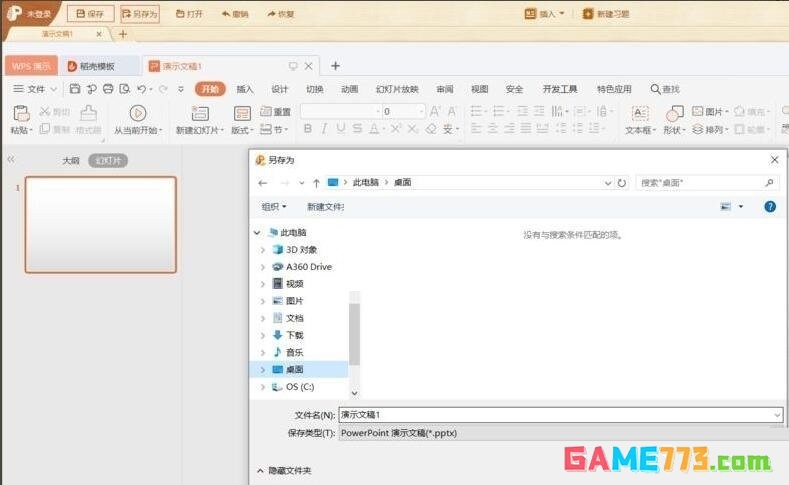Click the Text Box (文本框) icon
The height and width of the screenshot is (485, 789).
(640, 113)
